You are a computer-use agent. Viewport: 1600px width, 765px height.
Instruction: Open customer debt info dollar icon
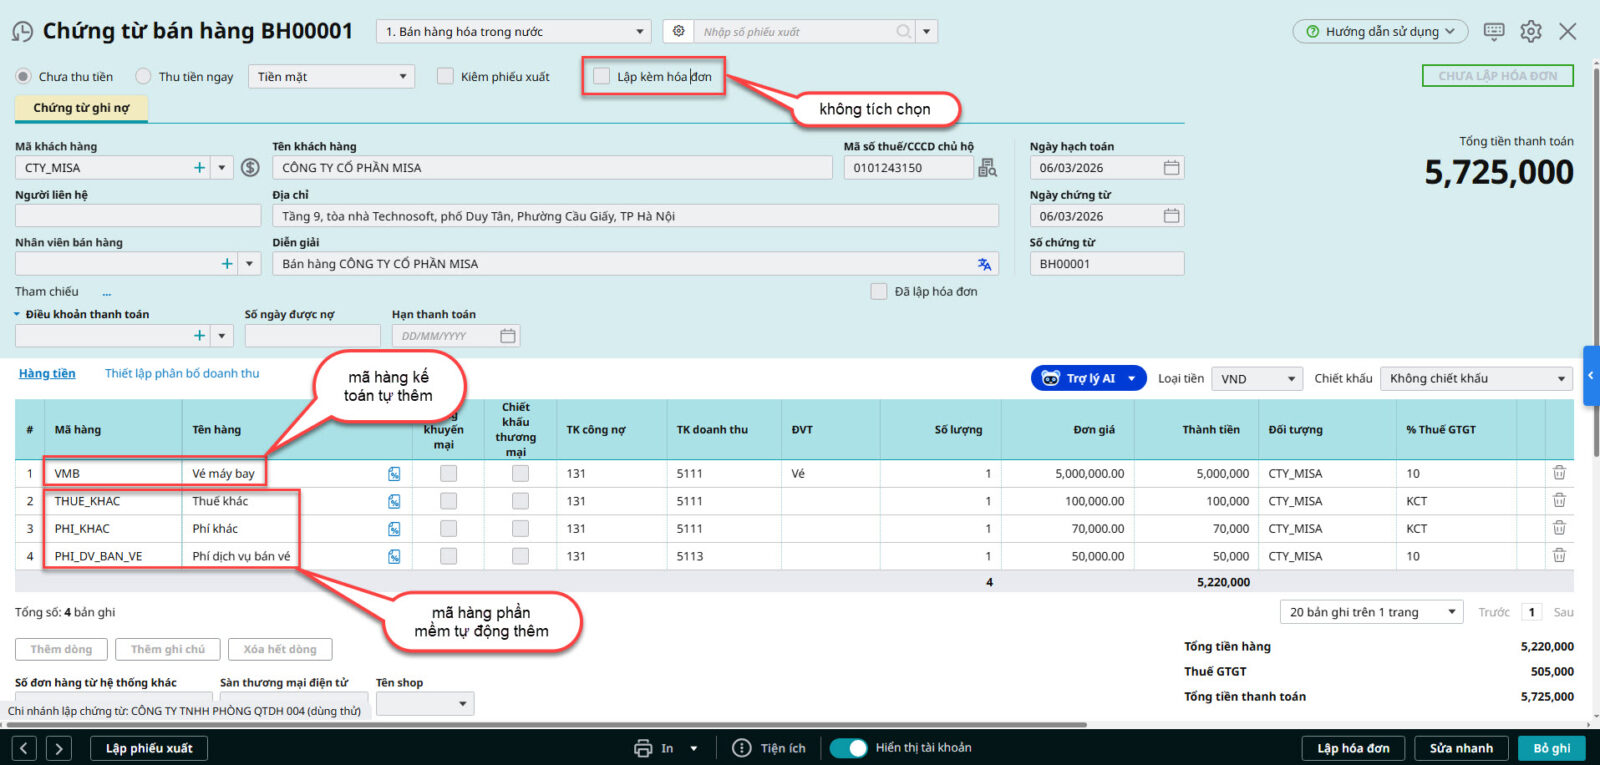coord(251,168)
